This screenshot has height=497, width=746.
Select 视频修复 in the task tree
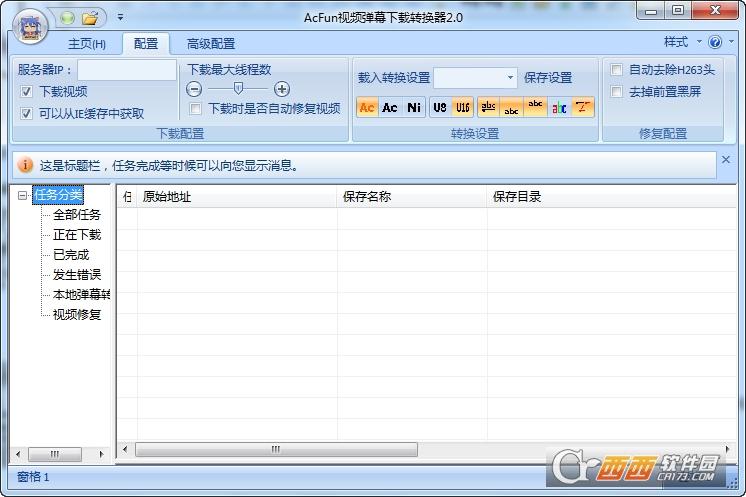77,314
